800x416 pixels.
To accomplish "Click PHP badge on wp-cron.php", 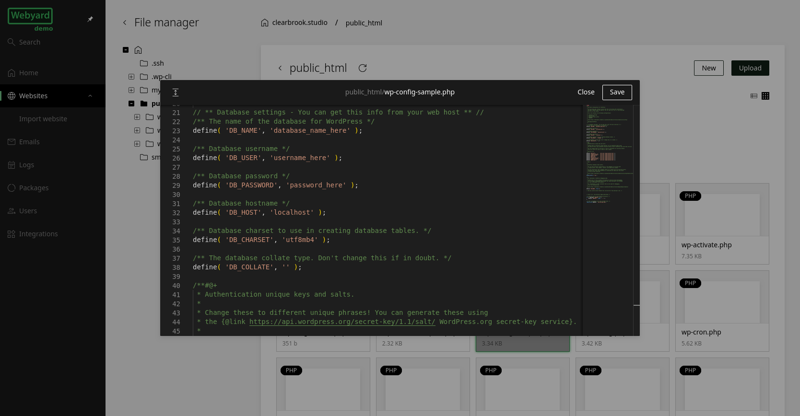I will 690,283.
